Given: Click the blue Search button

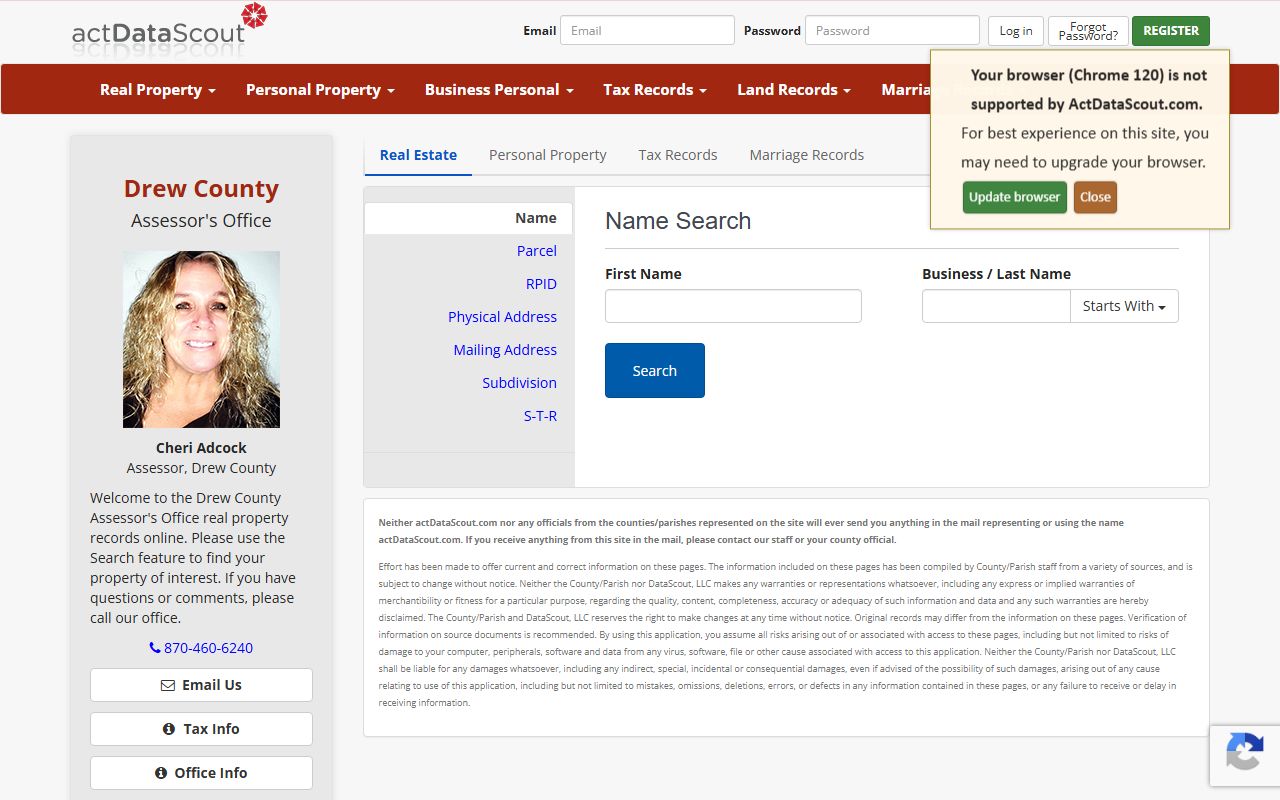Looking at the screenshot, I should click(x=655, y=371).
